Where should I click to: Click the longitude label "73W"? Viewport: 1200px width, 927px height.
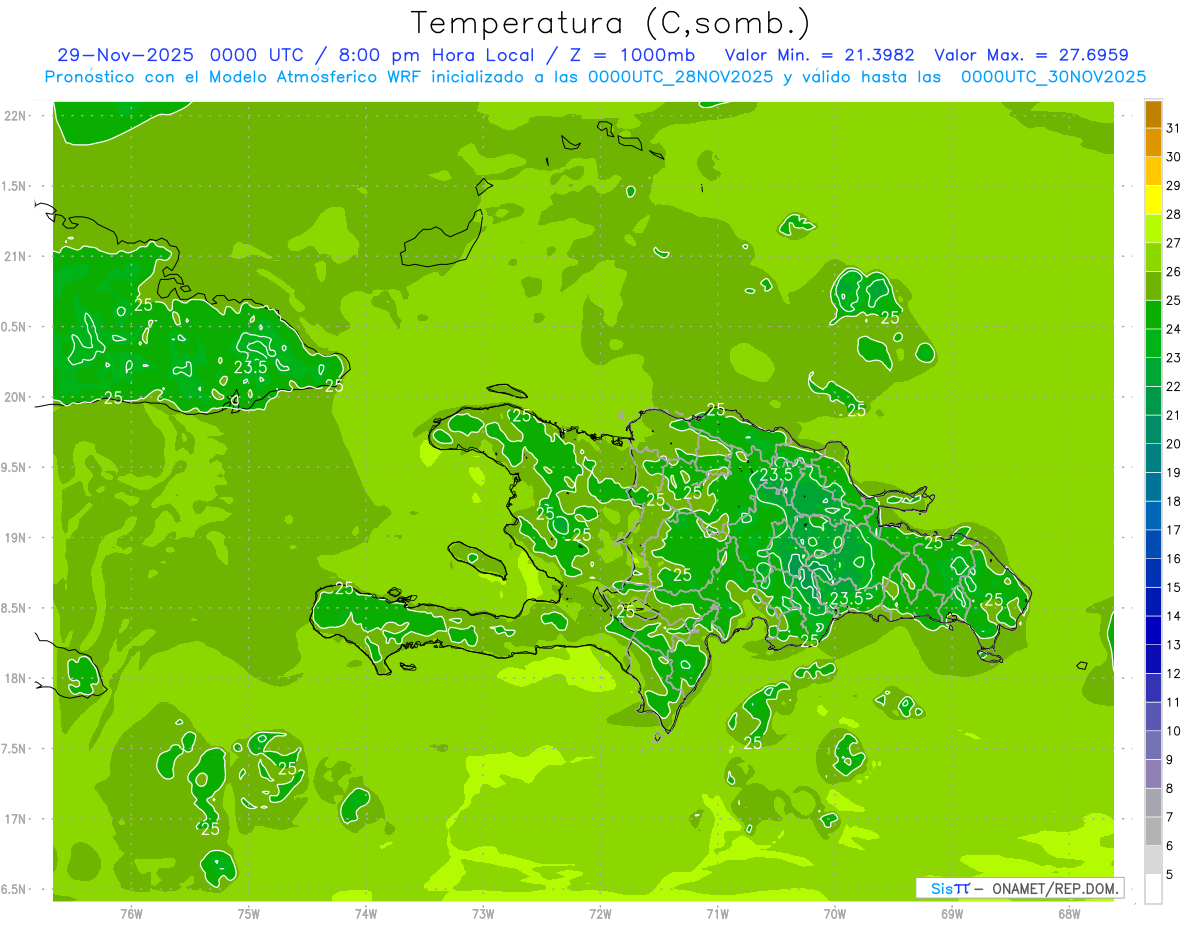[483, 914]
